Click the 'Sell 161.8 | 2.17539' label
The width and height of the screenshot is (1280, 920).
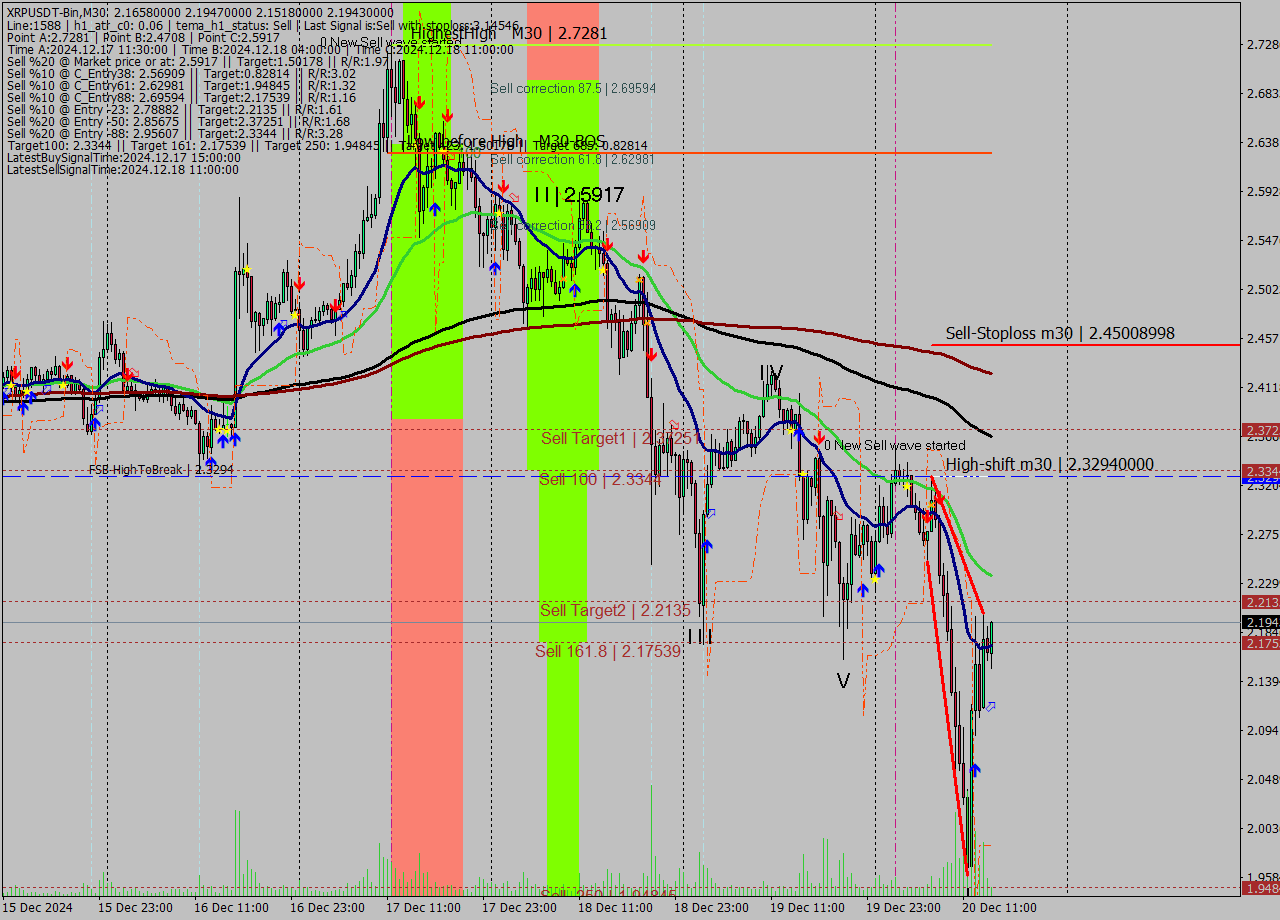tap(608, 651)
